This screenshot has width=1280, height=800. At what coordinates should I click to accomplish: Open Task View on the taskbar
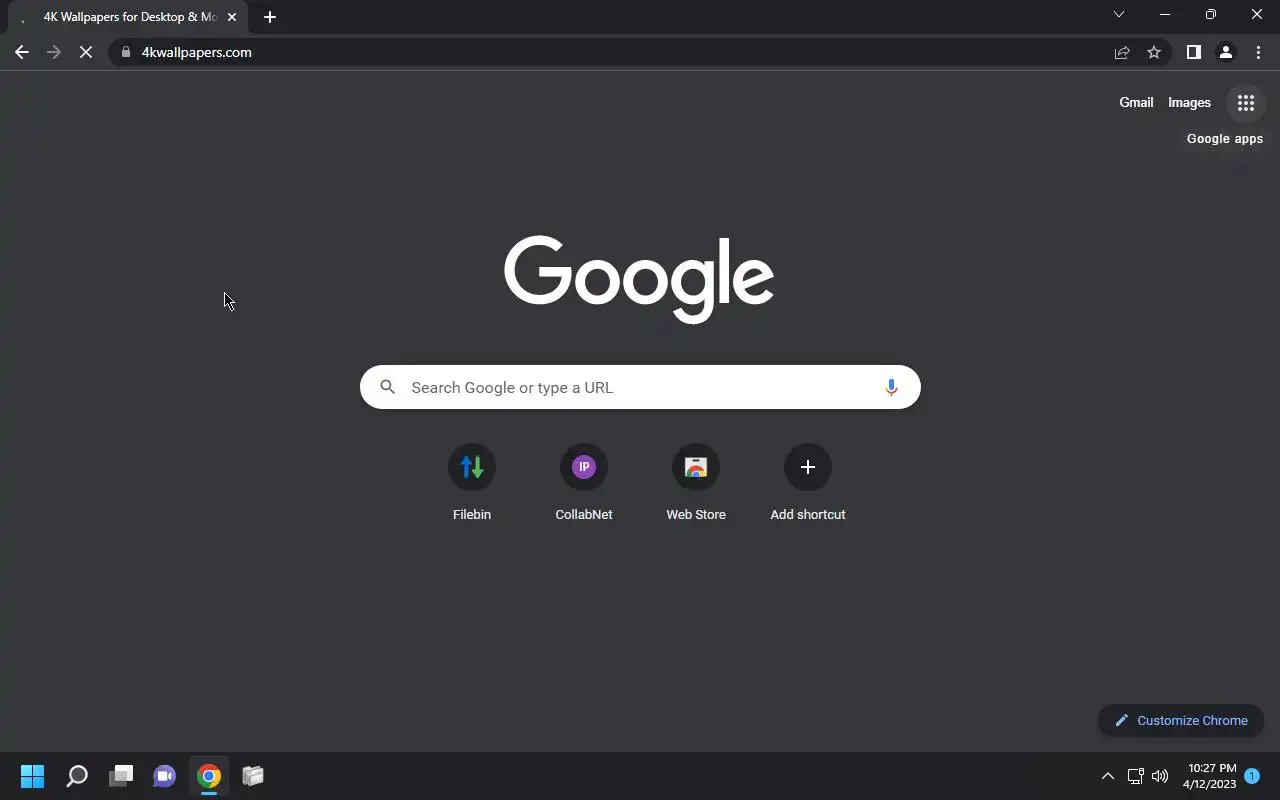(121, 776)
